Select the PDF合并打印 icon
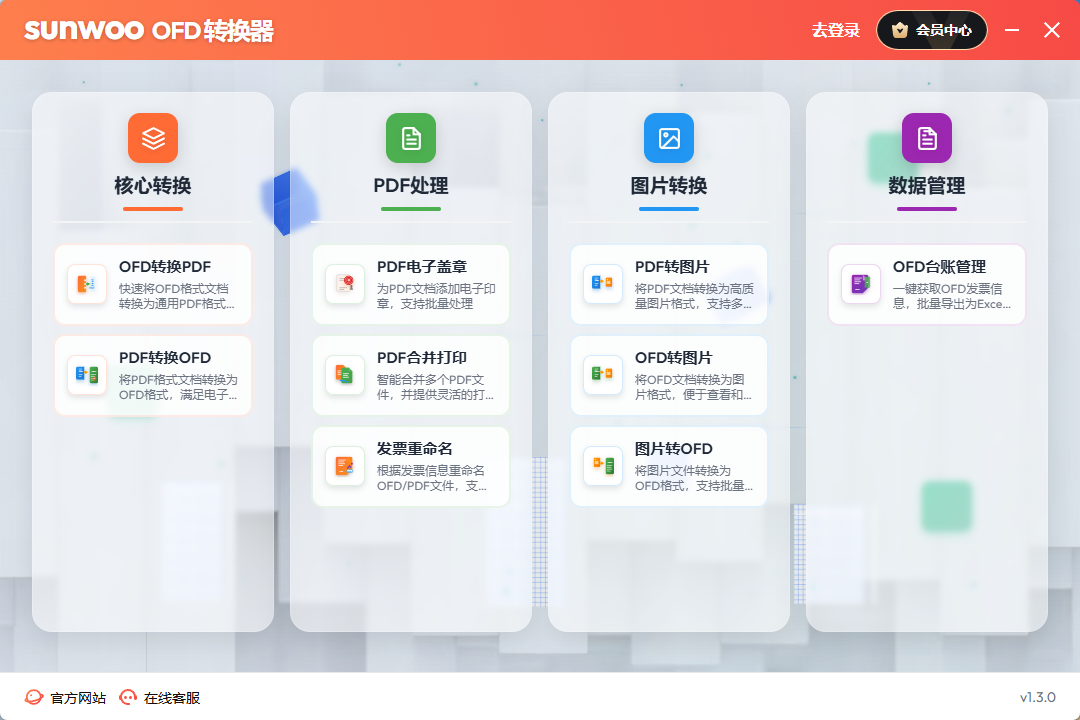This screenshot has width=1080, height=720. pos(345,375)
